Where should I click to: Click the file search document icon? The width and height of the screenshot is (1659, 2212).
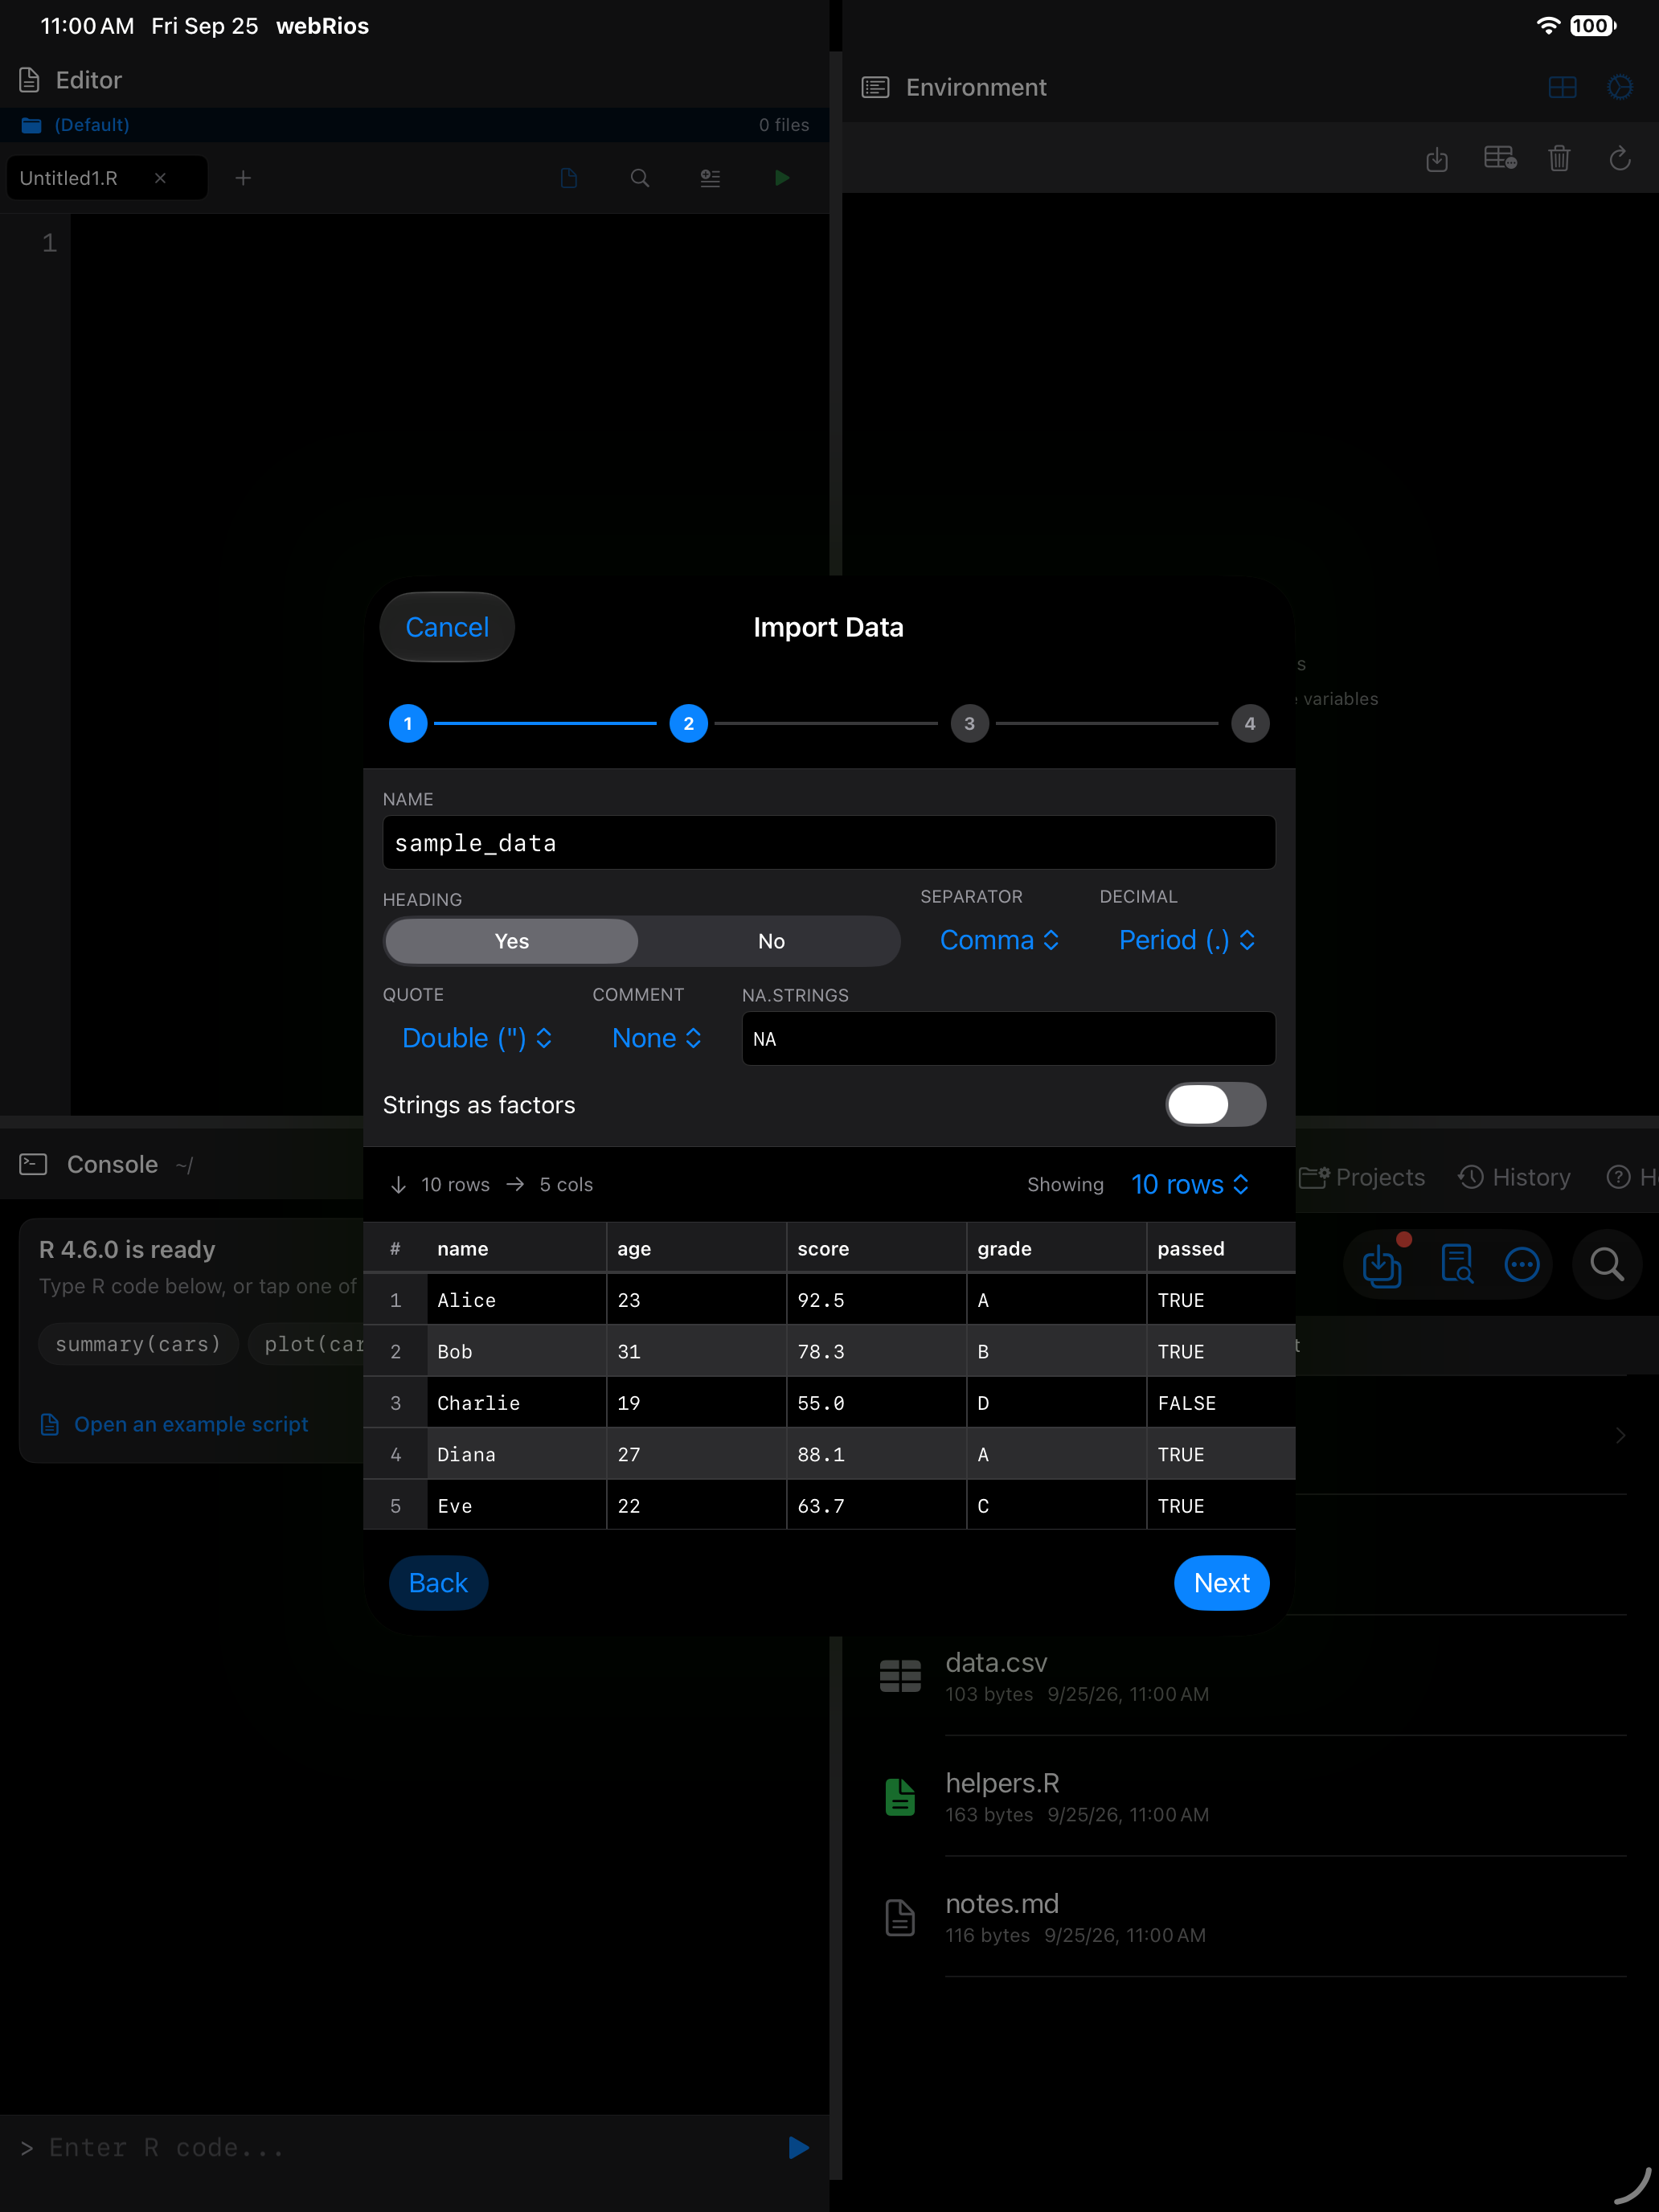pyautogui.click(x=1457, y=1264)
